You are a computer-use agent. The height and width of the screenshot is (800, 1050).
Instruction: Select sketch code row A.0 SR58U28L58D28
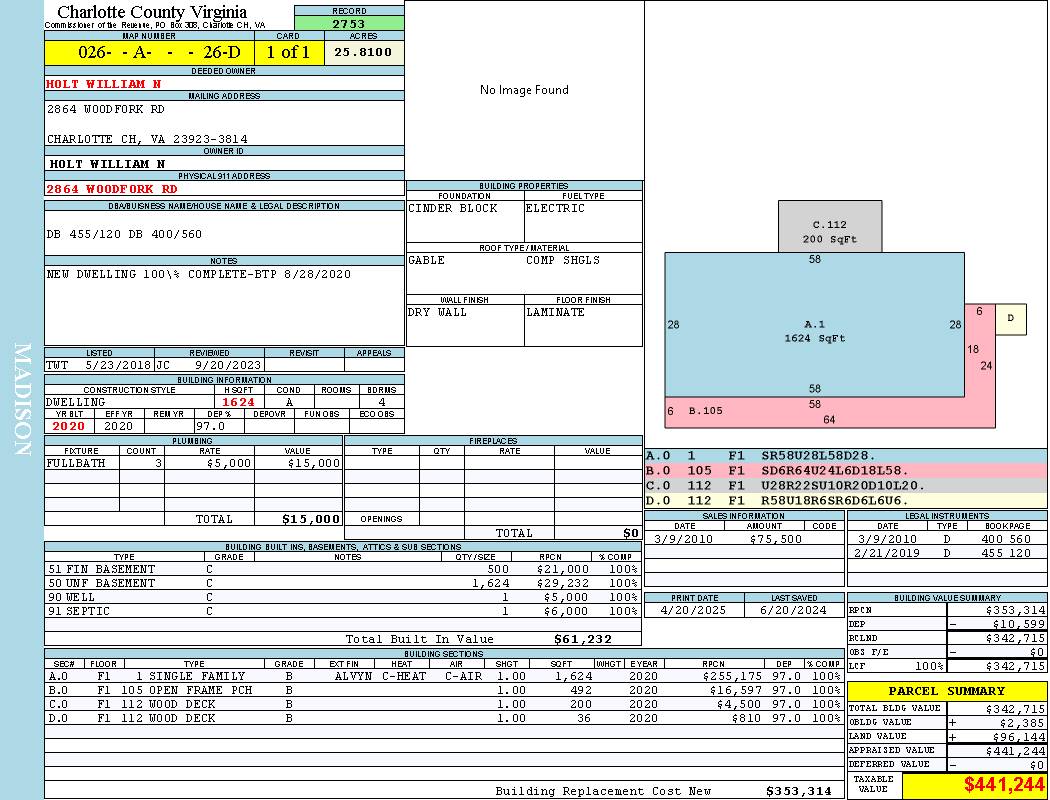(846, 456)
